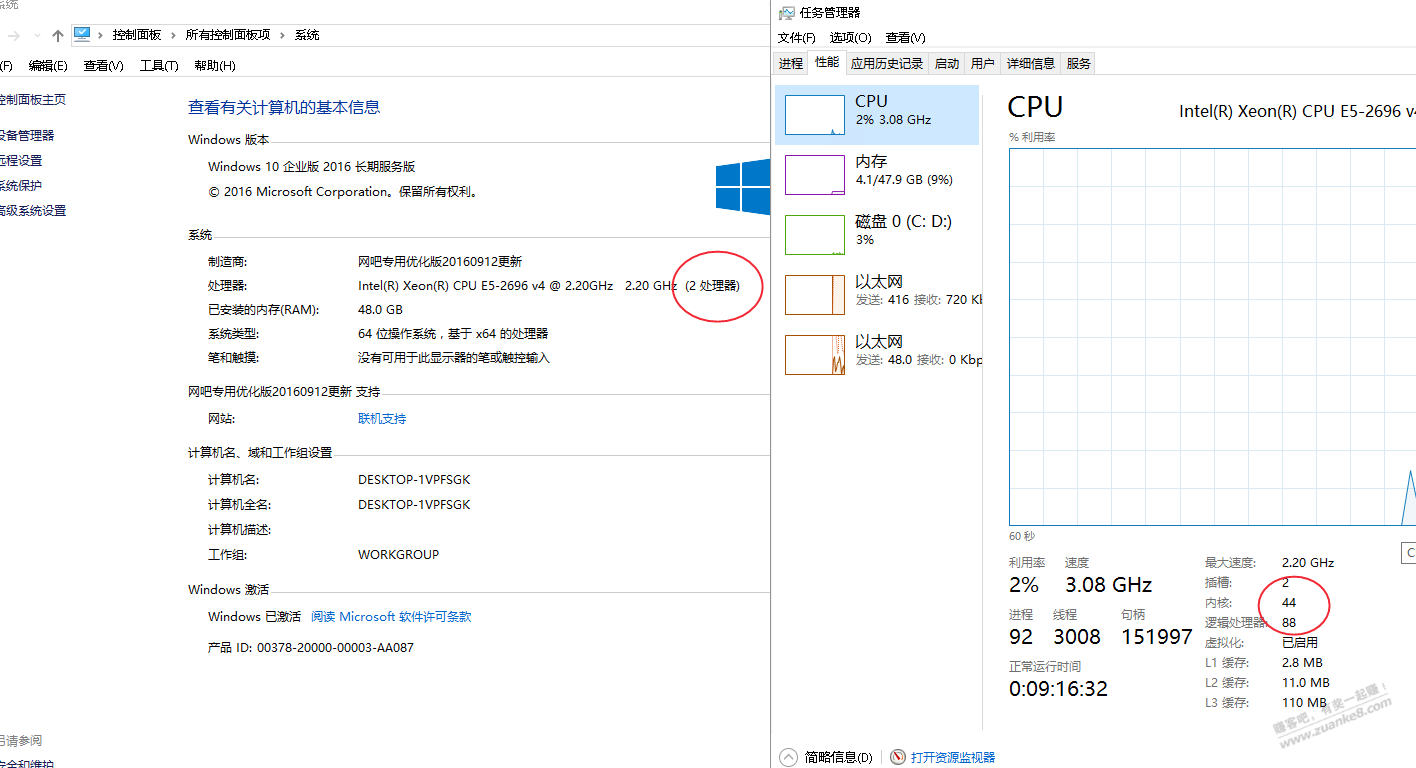
Task: Open 远程设置 sidebar link
Action: click(x=21, y=160)
